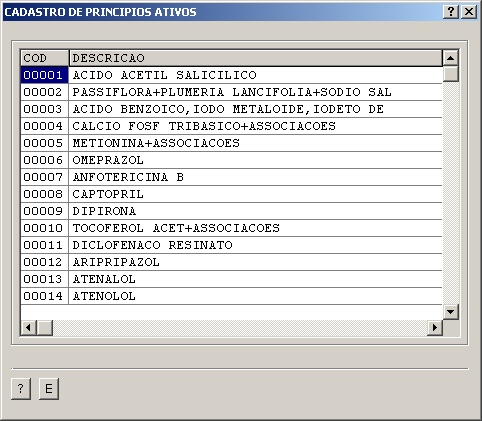Screen dimensions: 482x421
Task: Select code cell 00012
Action: (x=45, y=262)
